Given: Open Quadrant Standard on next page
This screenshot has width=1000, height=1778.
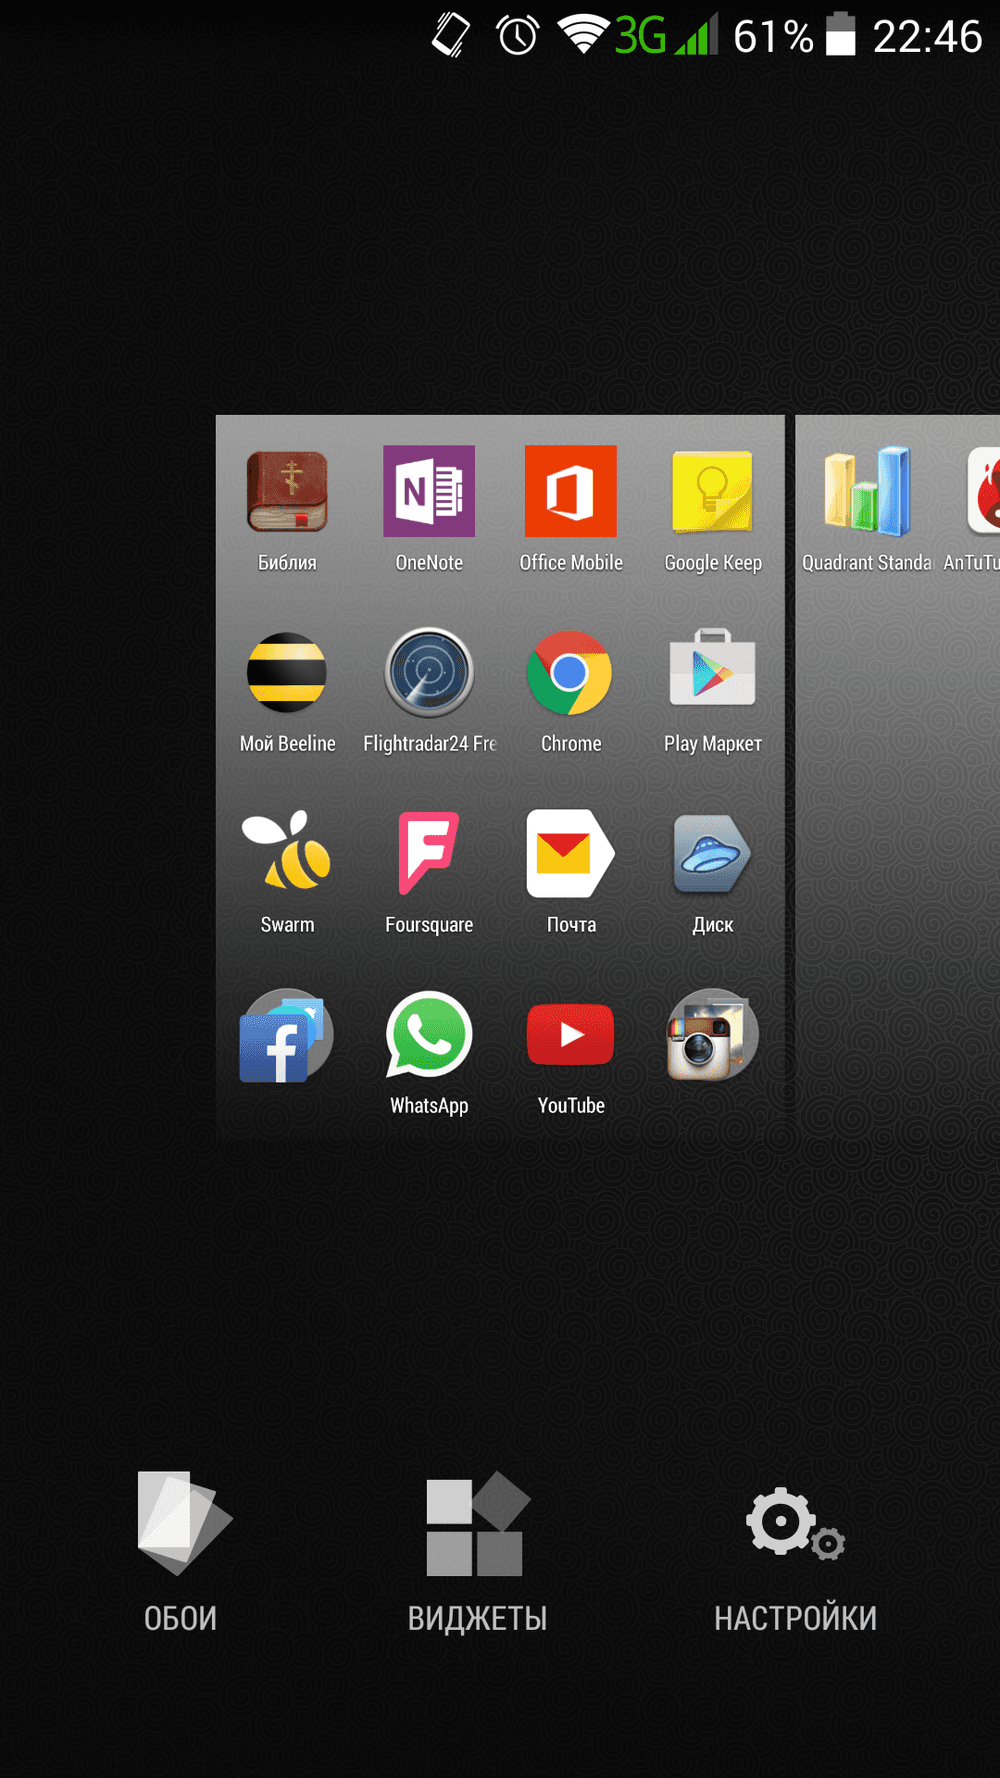Looking at the screenshot, I should 867,491.
